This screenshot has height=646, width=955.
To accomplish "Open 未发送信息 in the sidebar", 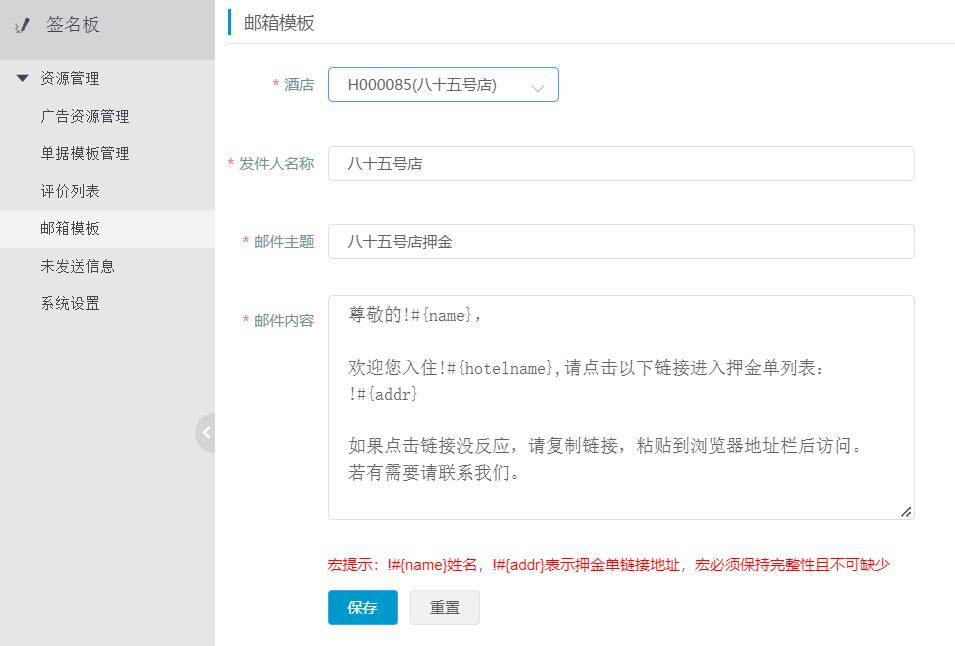I will coord(77,266).
